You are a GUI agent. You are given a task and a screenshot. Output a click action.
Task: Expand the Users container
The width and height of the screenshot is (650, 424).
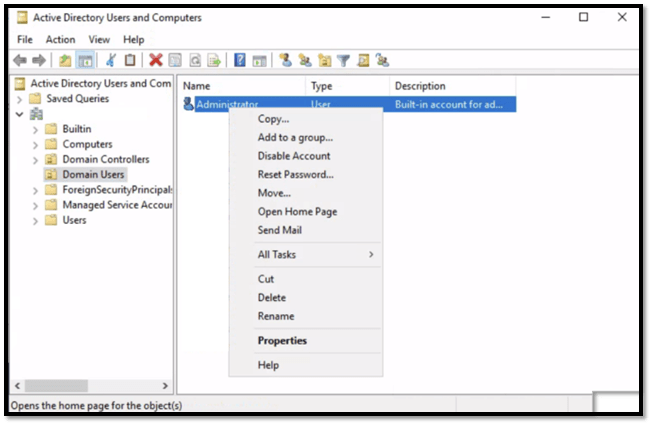[35, 221]
